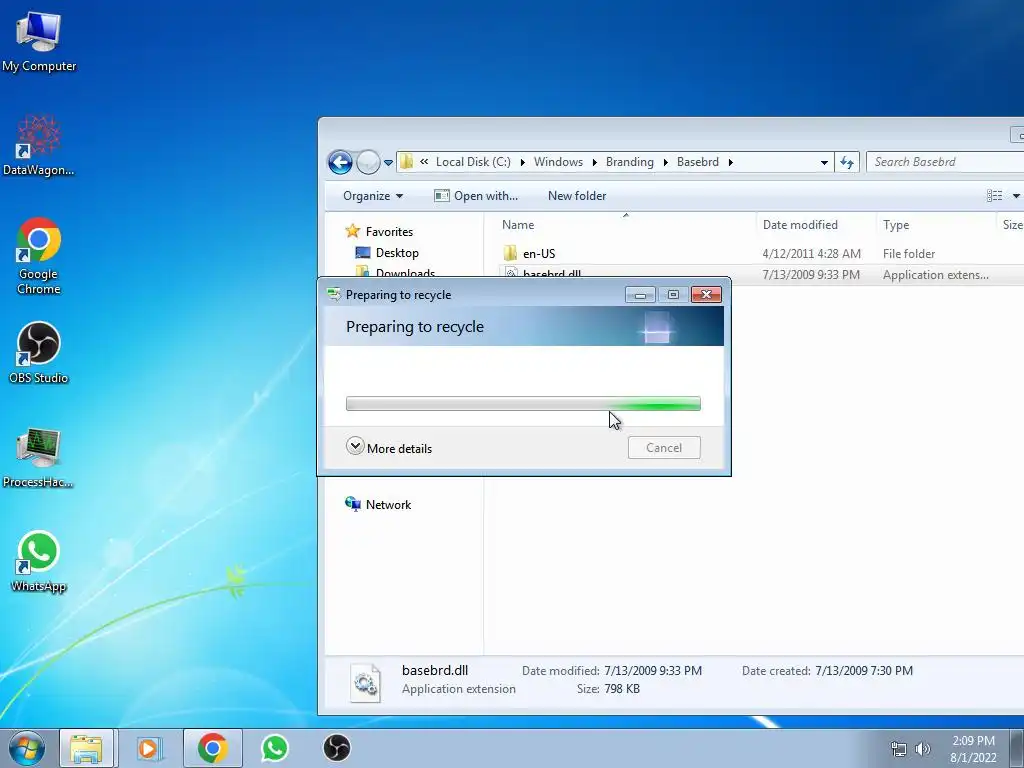
Task: Click the Network icon in navigation pane
Action: (353, 504)
